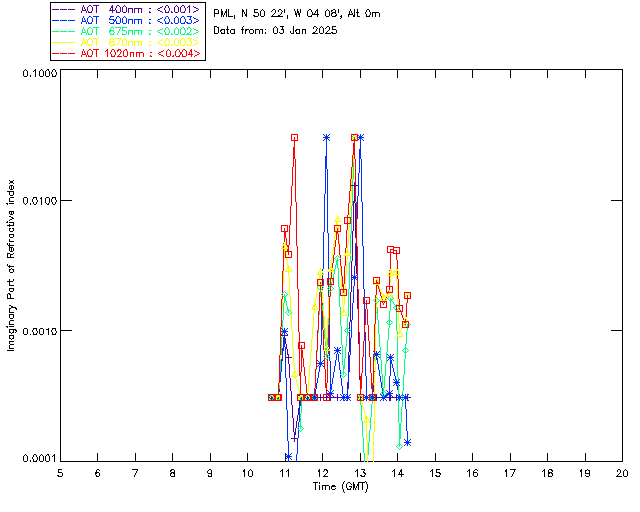Click the AOT 400nm legend entry
The width and height of the screenshot is (640, 512).
click(x=139, y=9)
